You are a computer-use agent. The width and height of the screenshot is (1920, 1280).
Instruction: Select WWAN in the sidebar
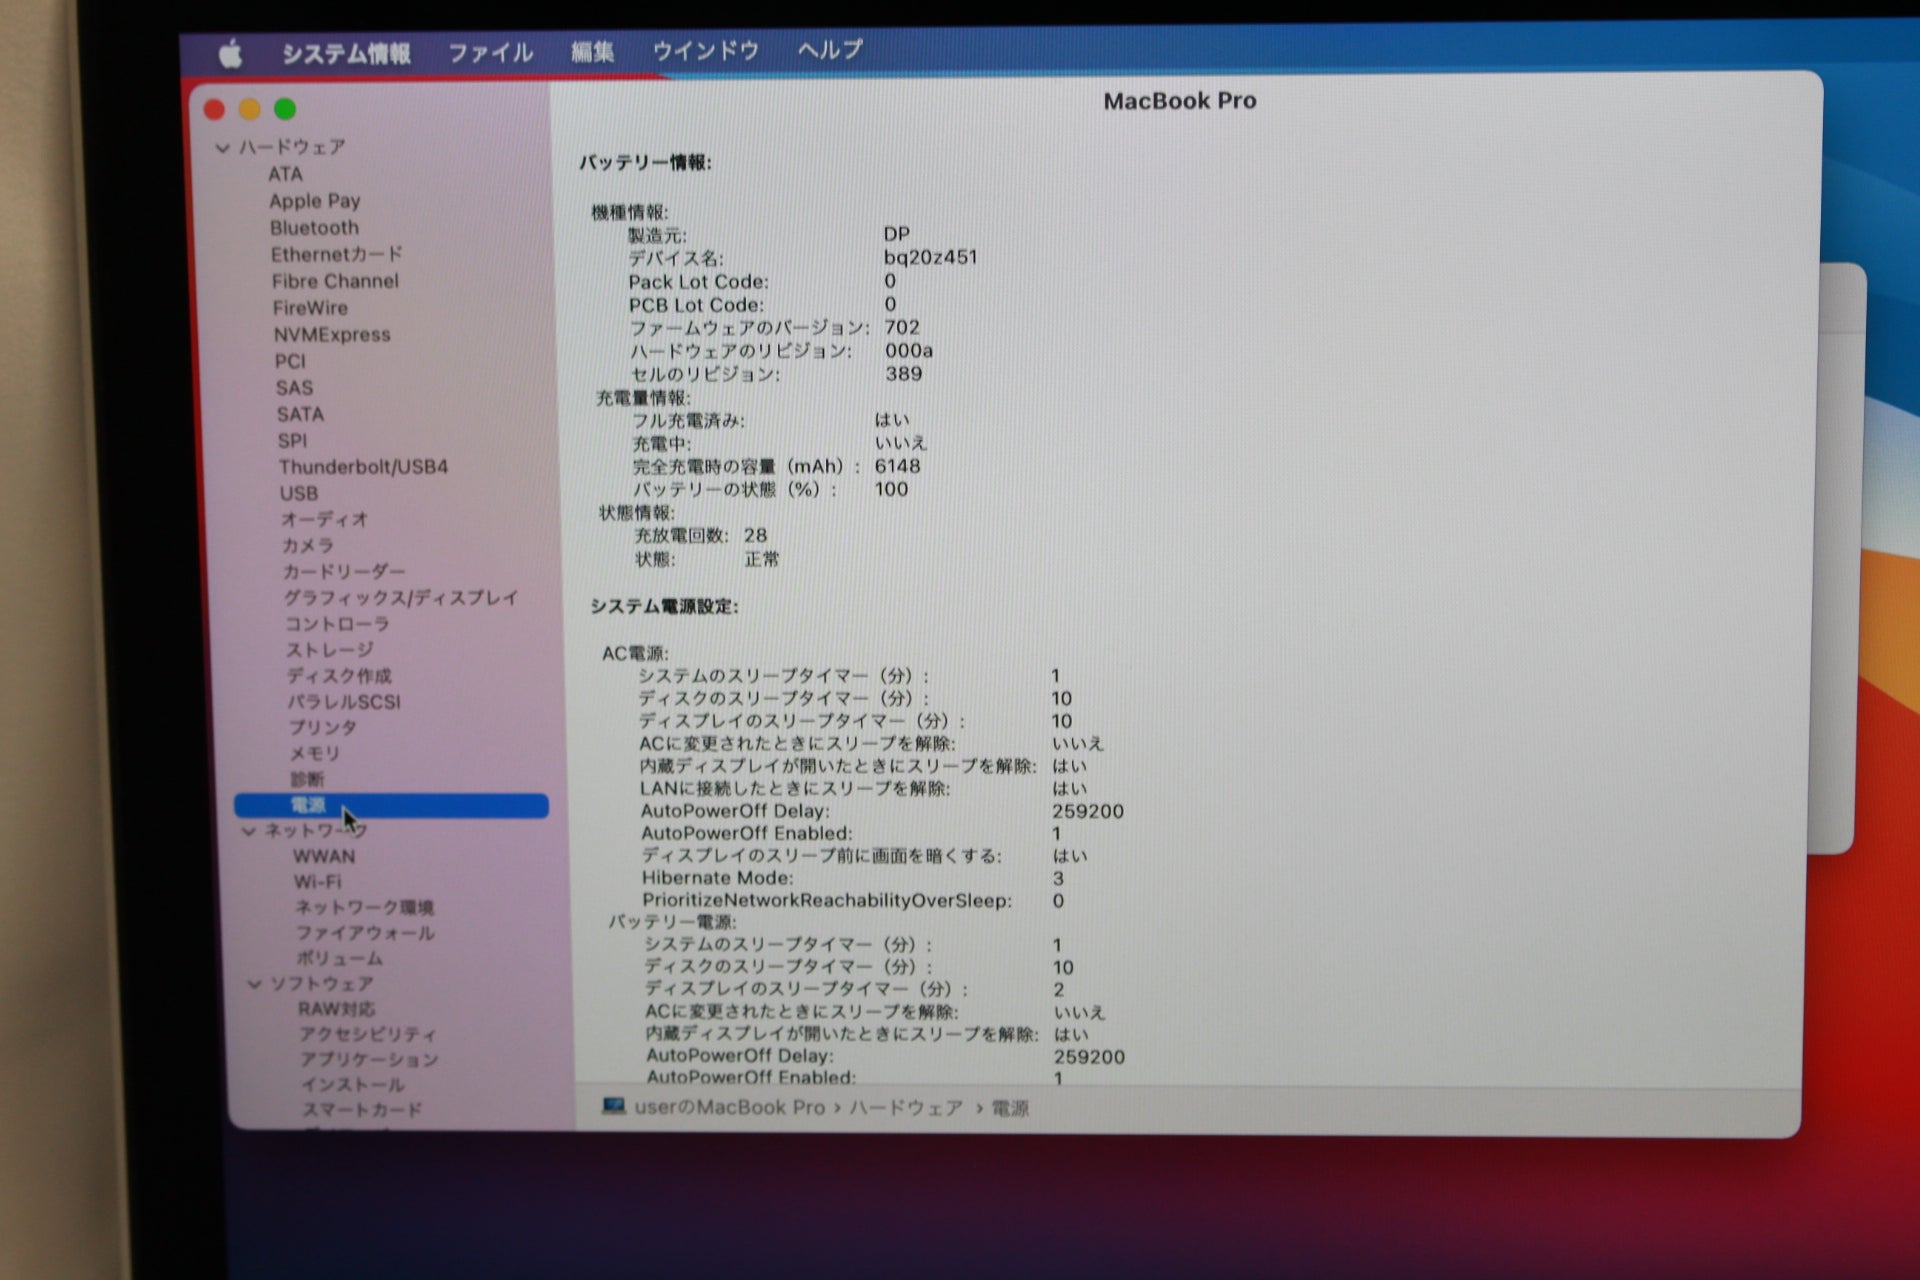(x=324, y=856)
